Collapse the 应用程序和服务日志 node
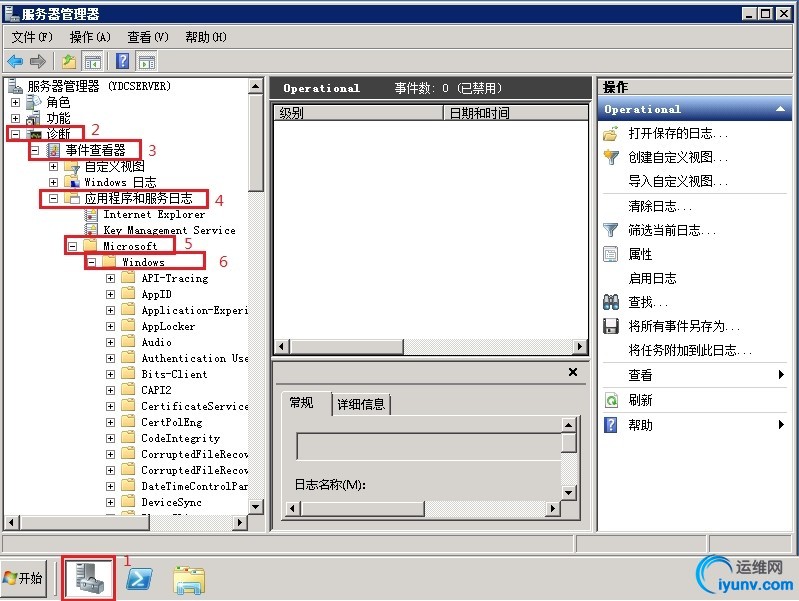This screenshot has width=799, height=601. (54, 198)
